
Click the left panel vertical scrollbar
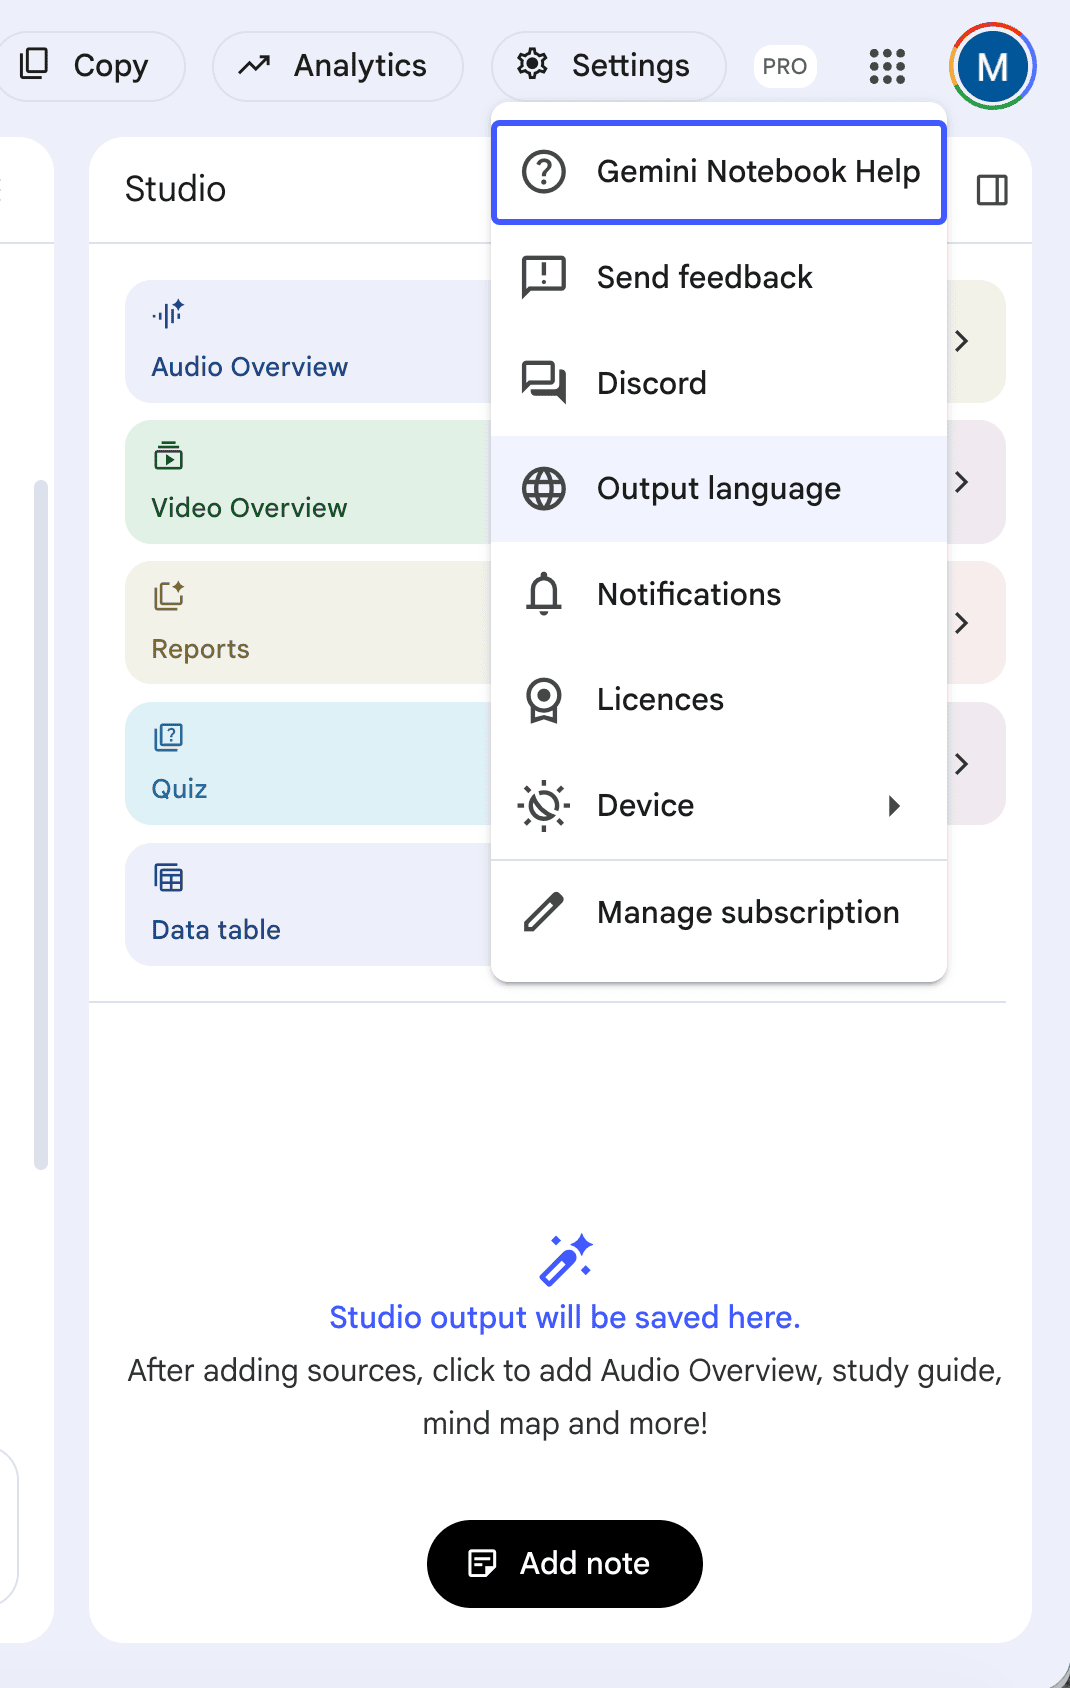(x=41, y=825)
